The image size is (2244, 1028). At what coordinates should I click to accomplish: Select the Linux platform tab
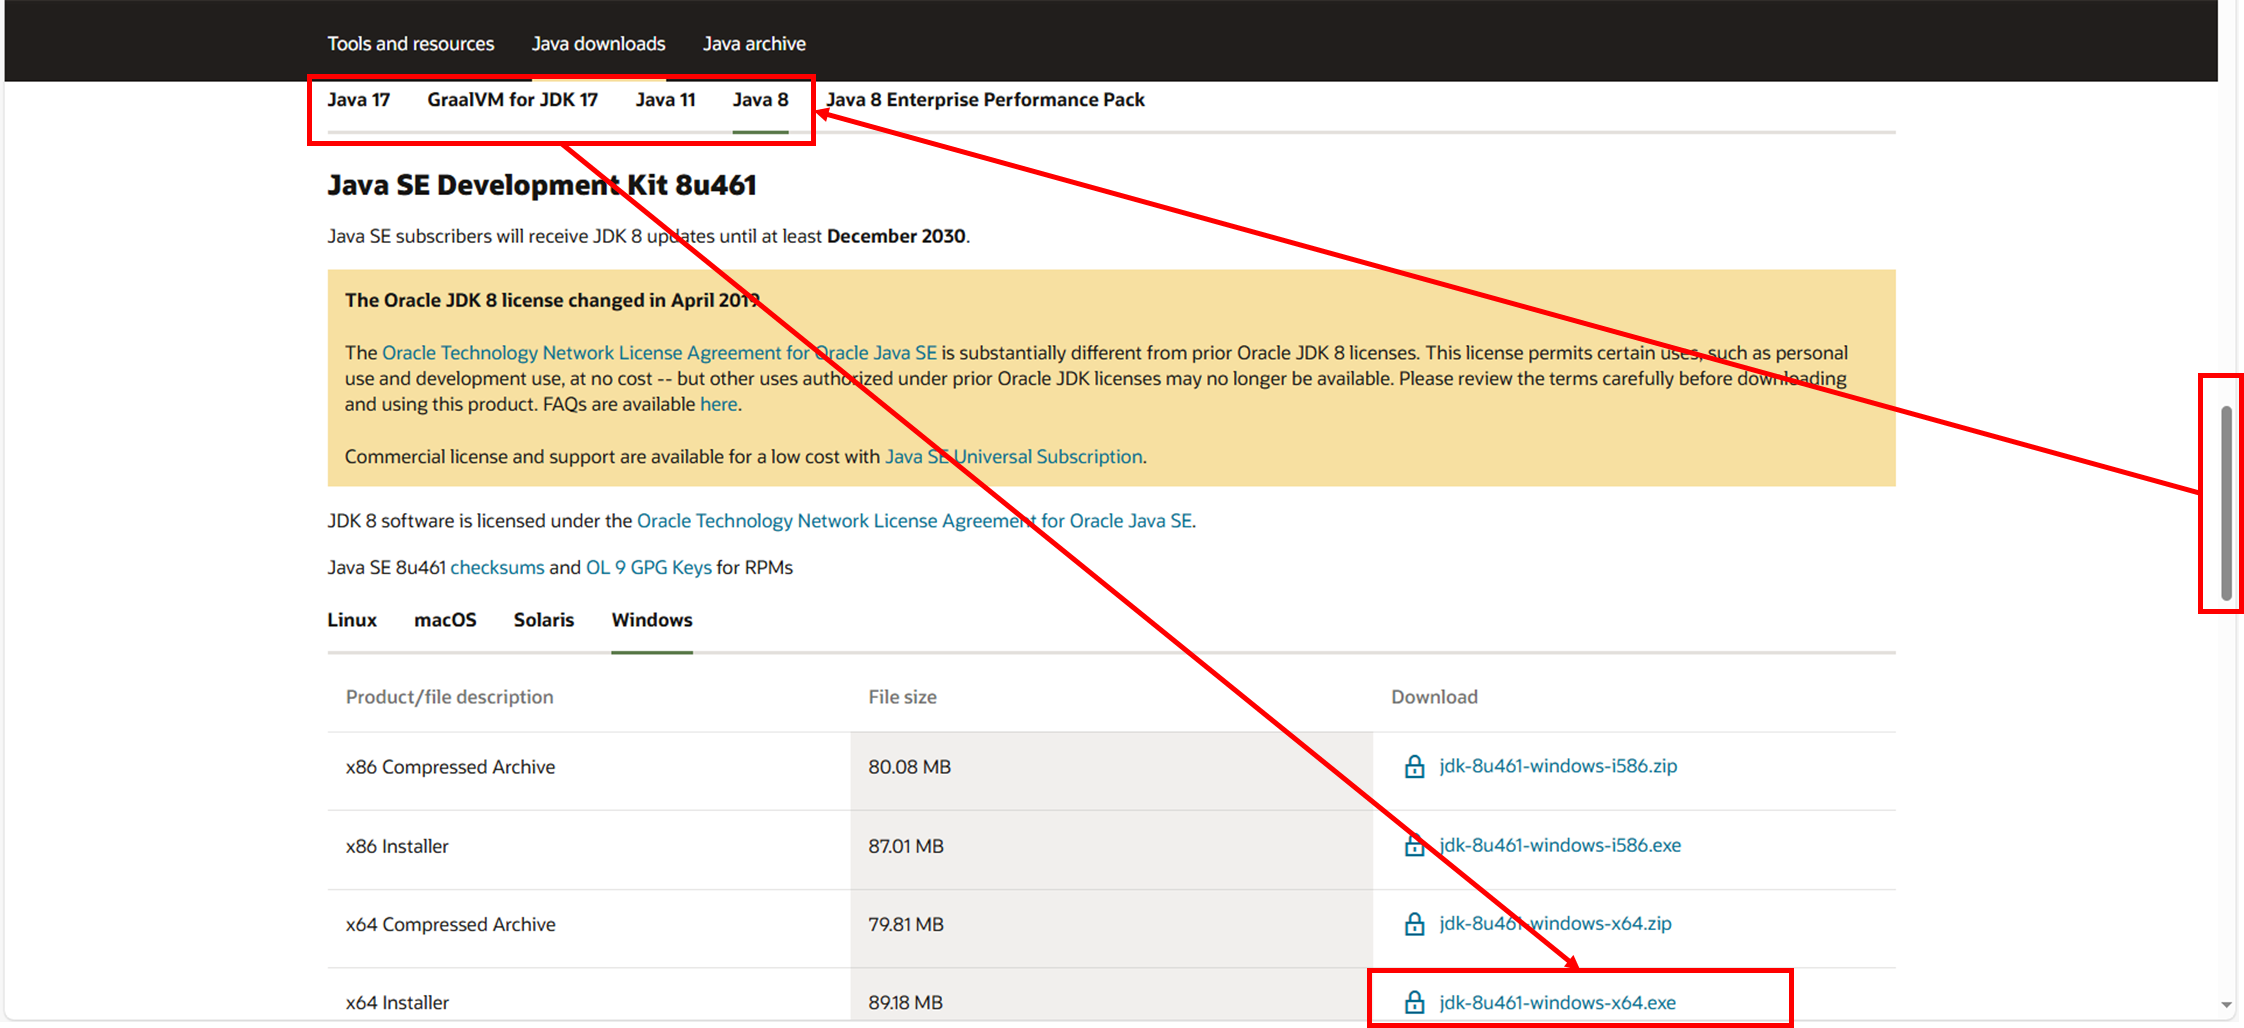click(x=352, y=620)
